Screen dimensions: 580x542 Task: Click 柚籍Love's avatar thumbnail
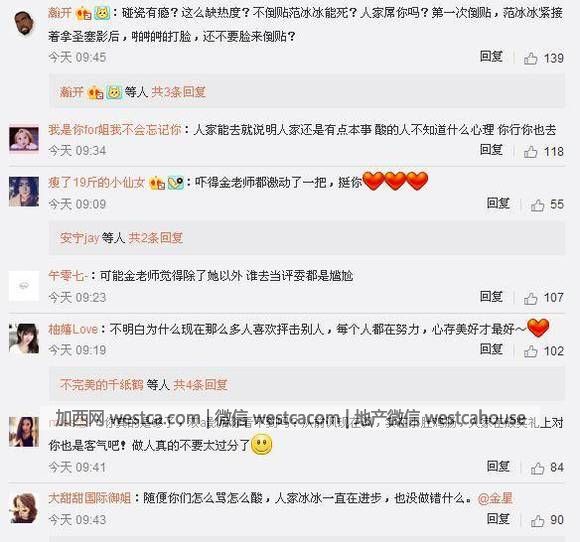click(24, 339)
